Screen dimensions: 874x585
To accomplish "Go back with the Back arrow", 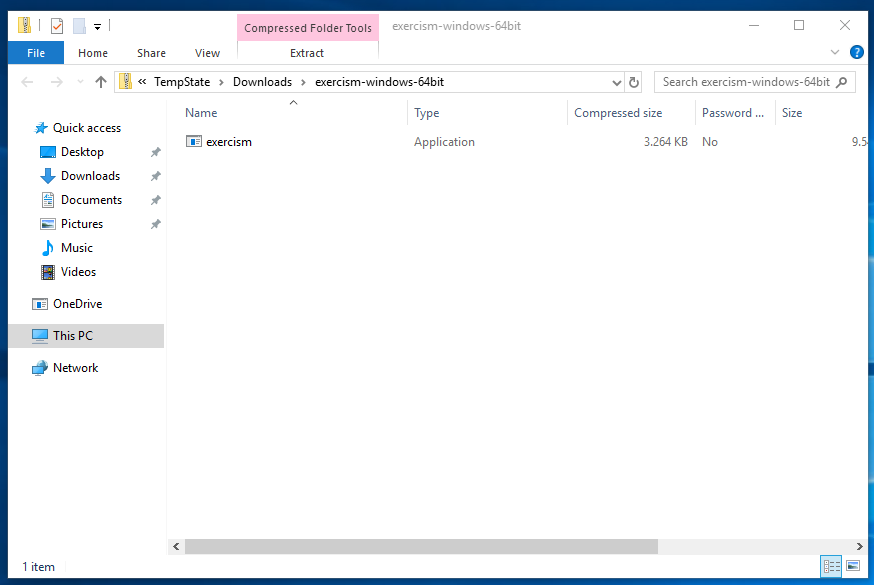I will 27,82.
